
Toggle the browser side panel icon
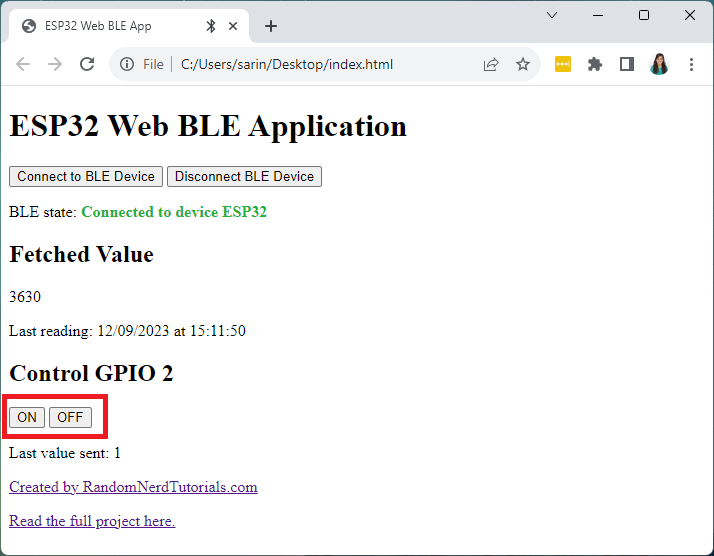coord(627,64)
